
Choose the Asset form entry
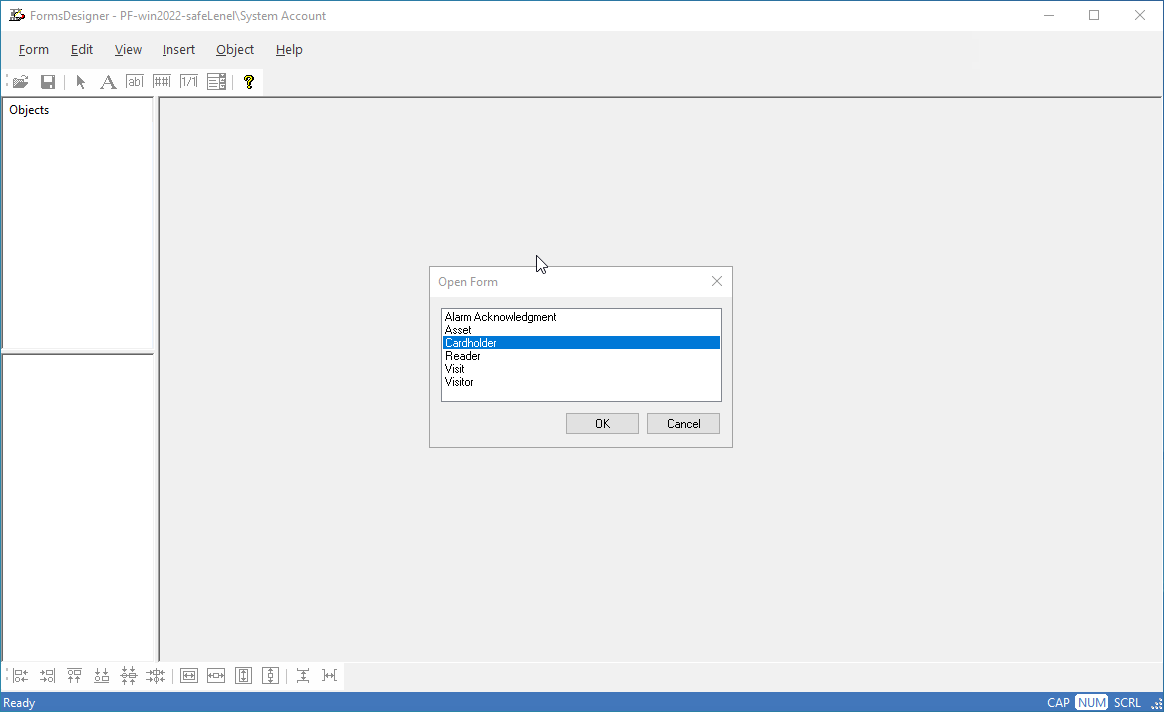pyautogui.click(x=458, y=330)
